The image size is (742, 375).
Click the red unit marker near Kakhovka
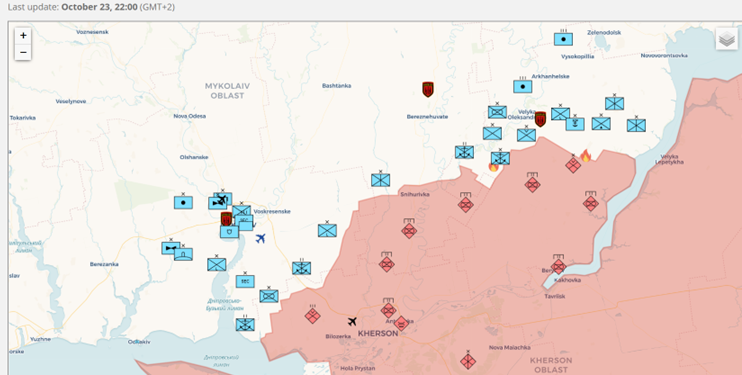coord(558,265)
